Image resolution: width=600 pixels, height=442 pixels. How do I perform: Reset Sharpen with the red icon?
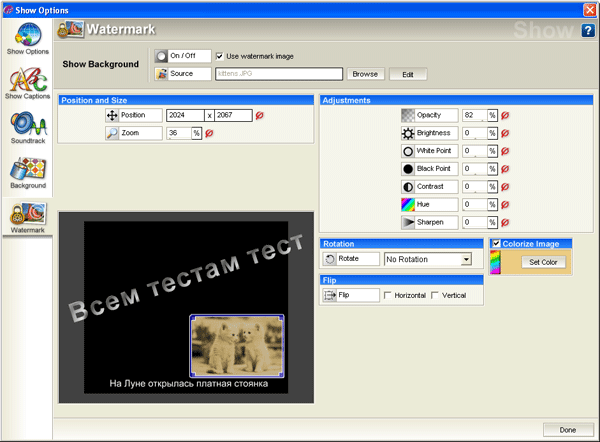coord(505,222)
